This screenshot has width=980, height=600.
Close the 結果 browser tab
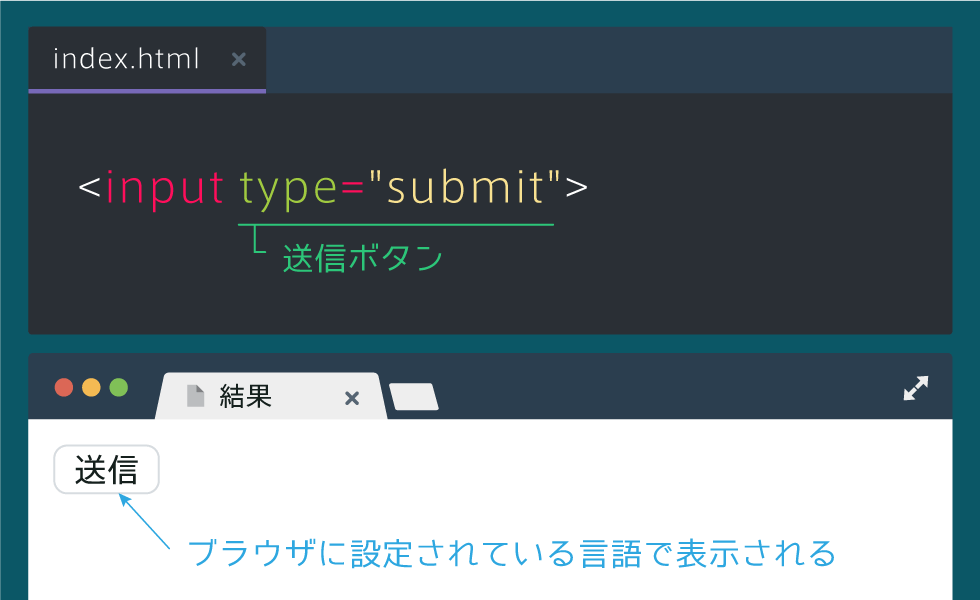coord(352,398)
